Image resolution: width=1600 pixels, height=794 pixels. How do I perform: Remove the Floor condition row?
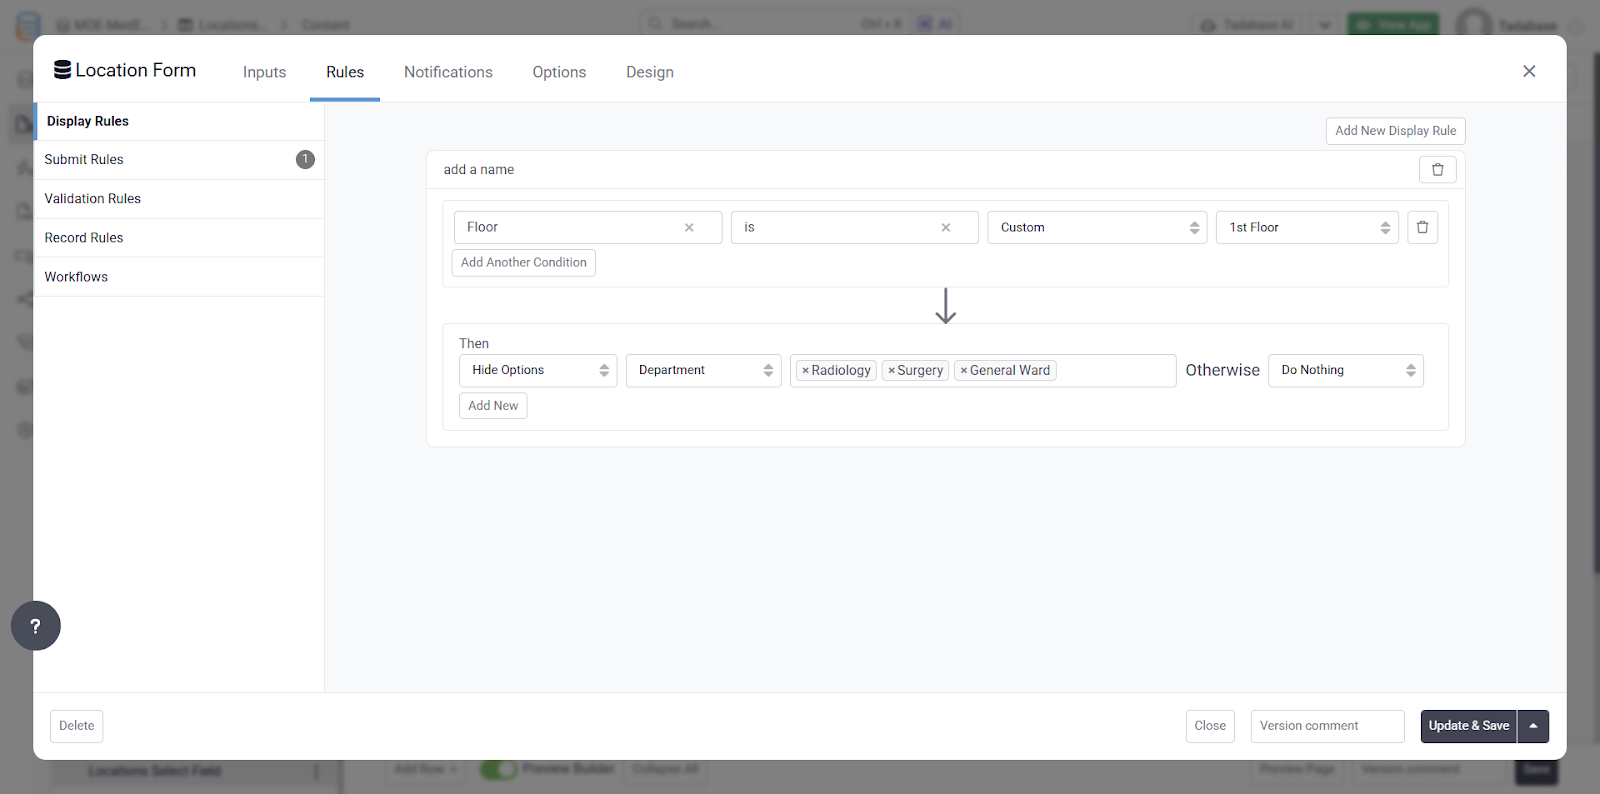[x=1422, y=227]
